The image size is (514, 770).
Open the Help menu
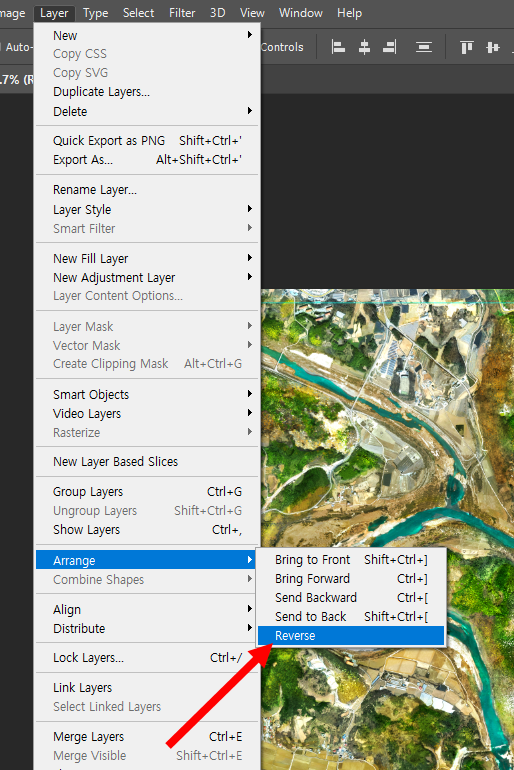tap(349, 13)
